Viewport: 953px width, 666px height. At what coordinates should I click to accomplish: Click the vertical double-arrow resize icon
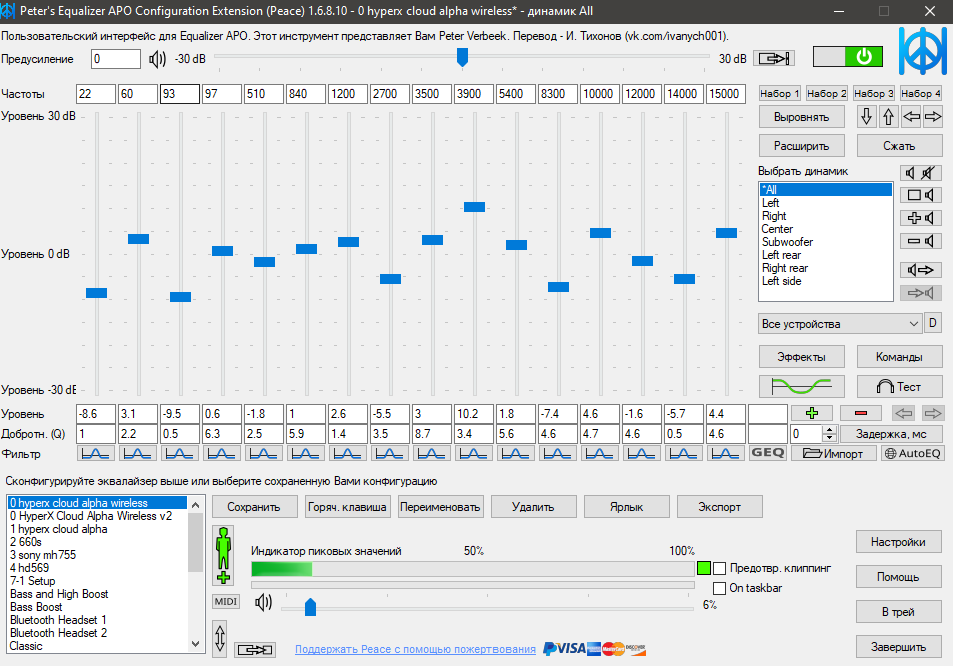tap(220, 638)
